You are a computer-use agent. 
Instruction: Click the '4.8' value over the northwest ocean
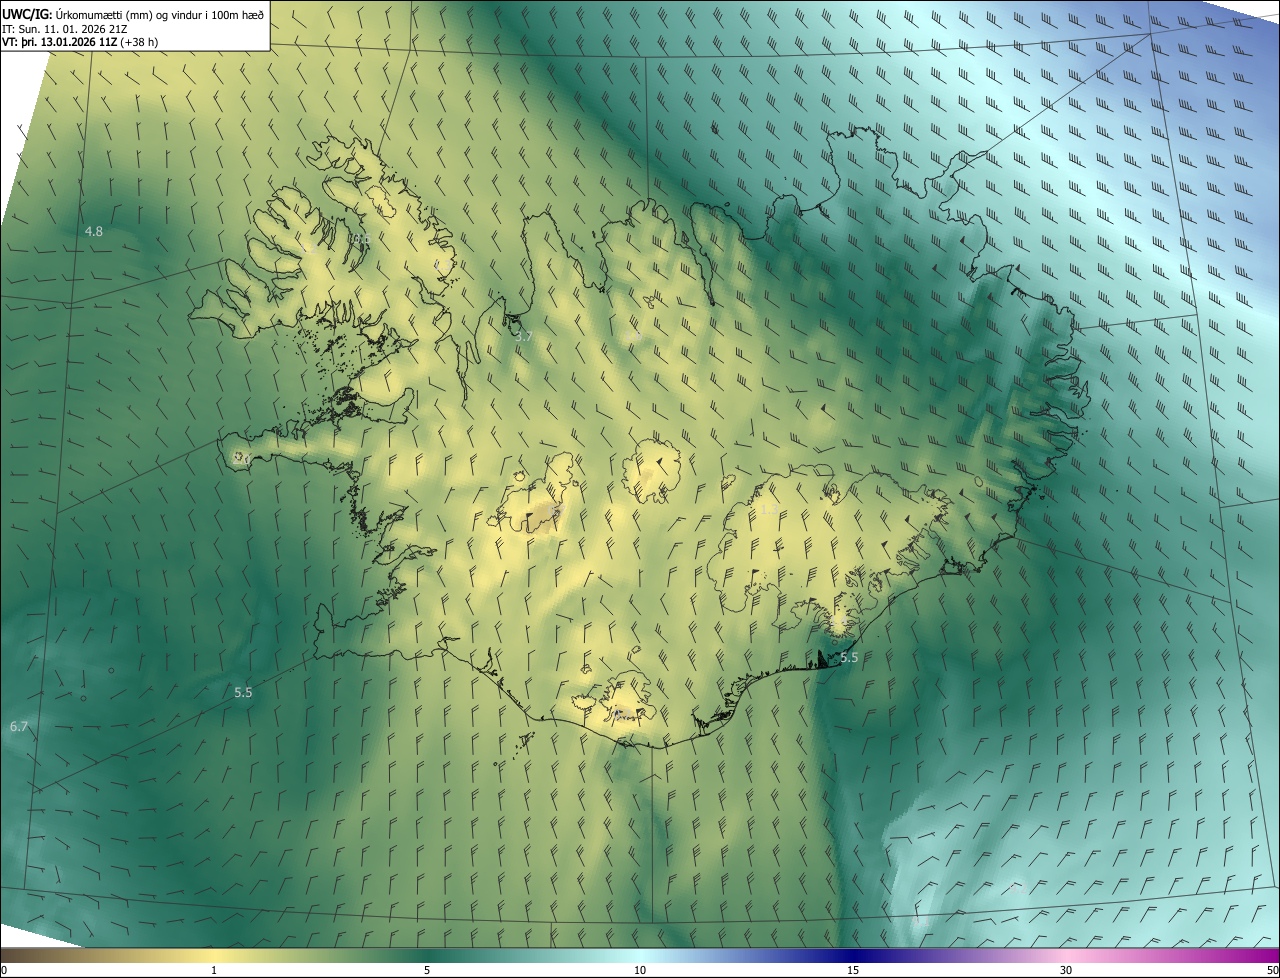[94, 231]
